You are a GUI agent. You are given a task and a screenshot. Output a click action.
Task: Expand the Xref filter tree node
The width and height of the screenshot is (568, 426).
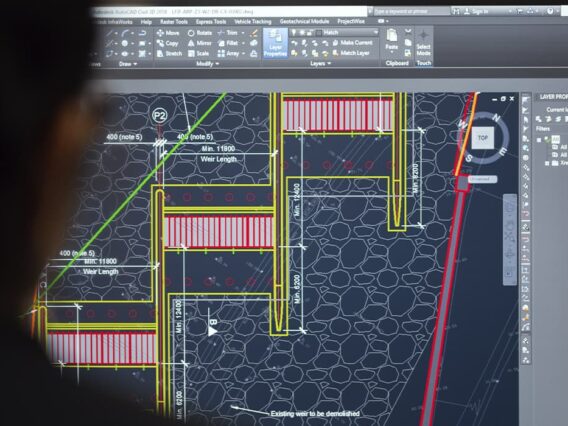pyautogui.click(x=547, y=163)
